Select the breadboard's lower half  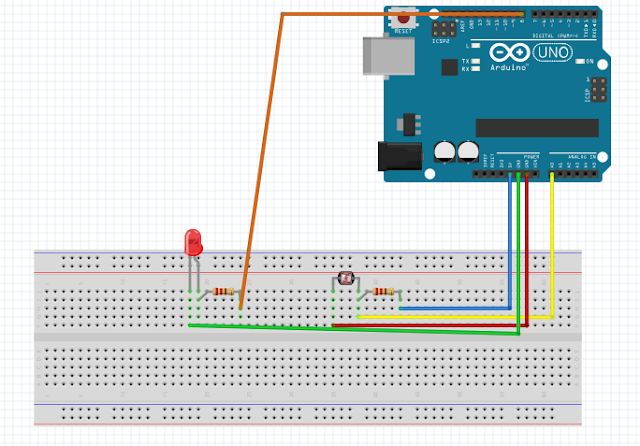tap(308, 384)
